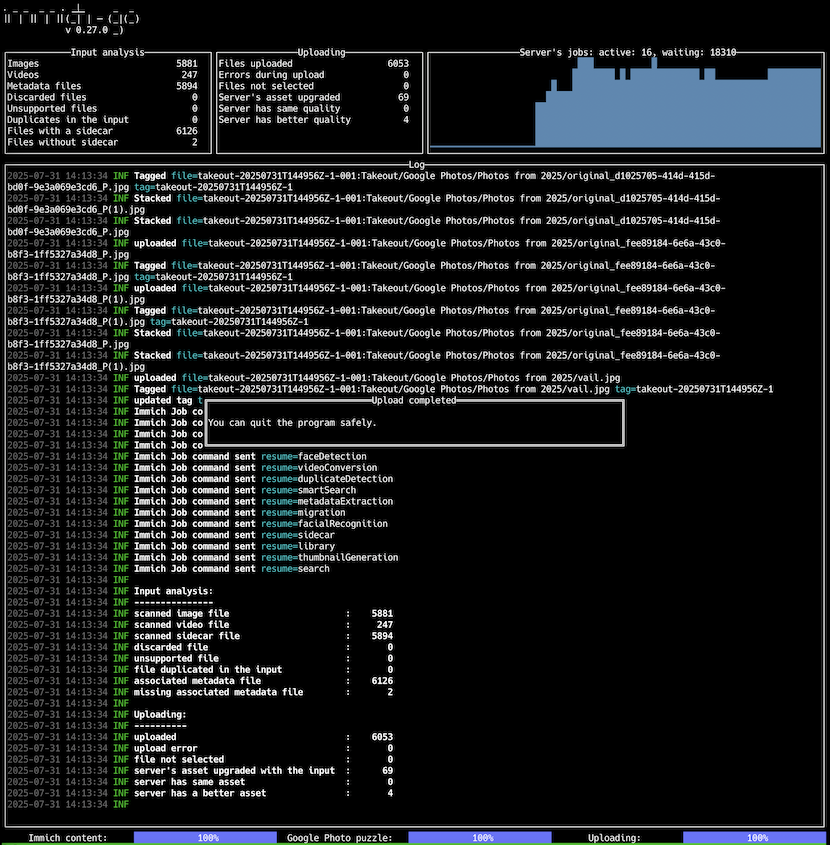
Task: Select the Upload completed dialog title
Action: (413, 400)
